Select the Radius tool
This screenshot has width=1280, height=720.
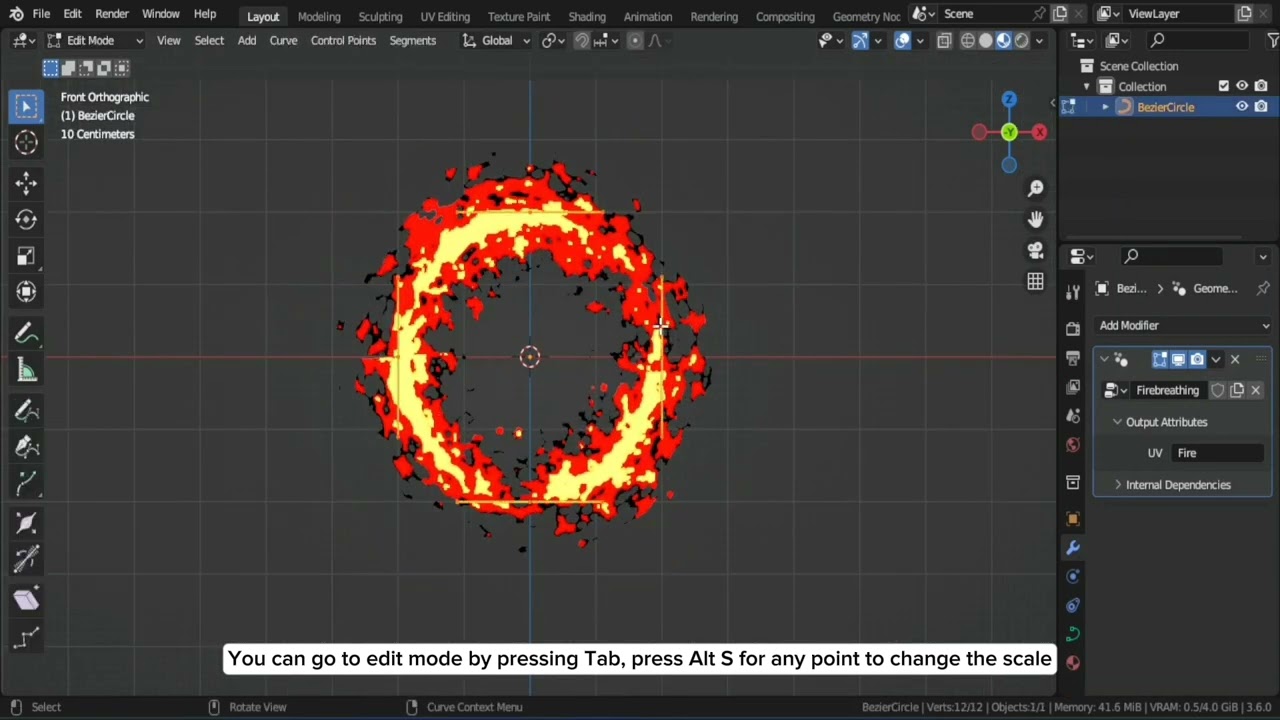point(26,524)
